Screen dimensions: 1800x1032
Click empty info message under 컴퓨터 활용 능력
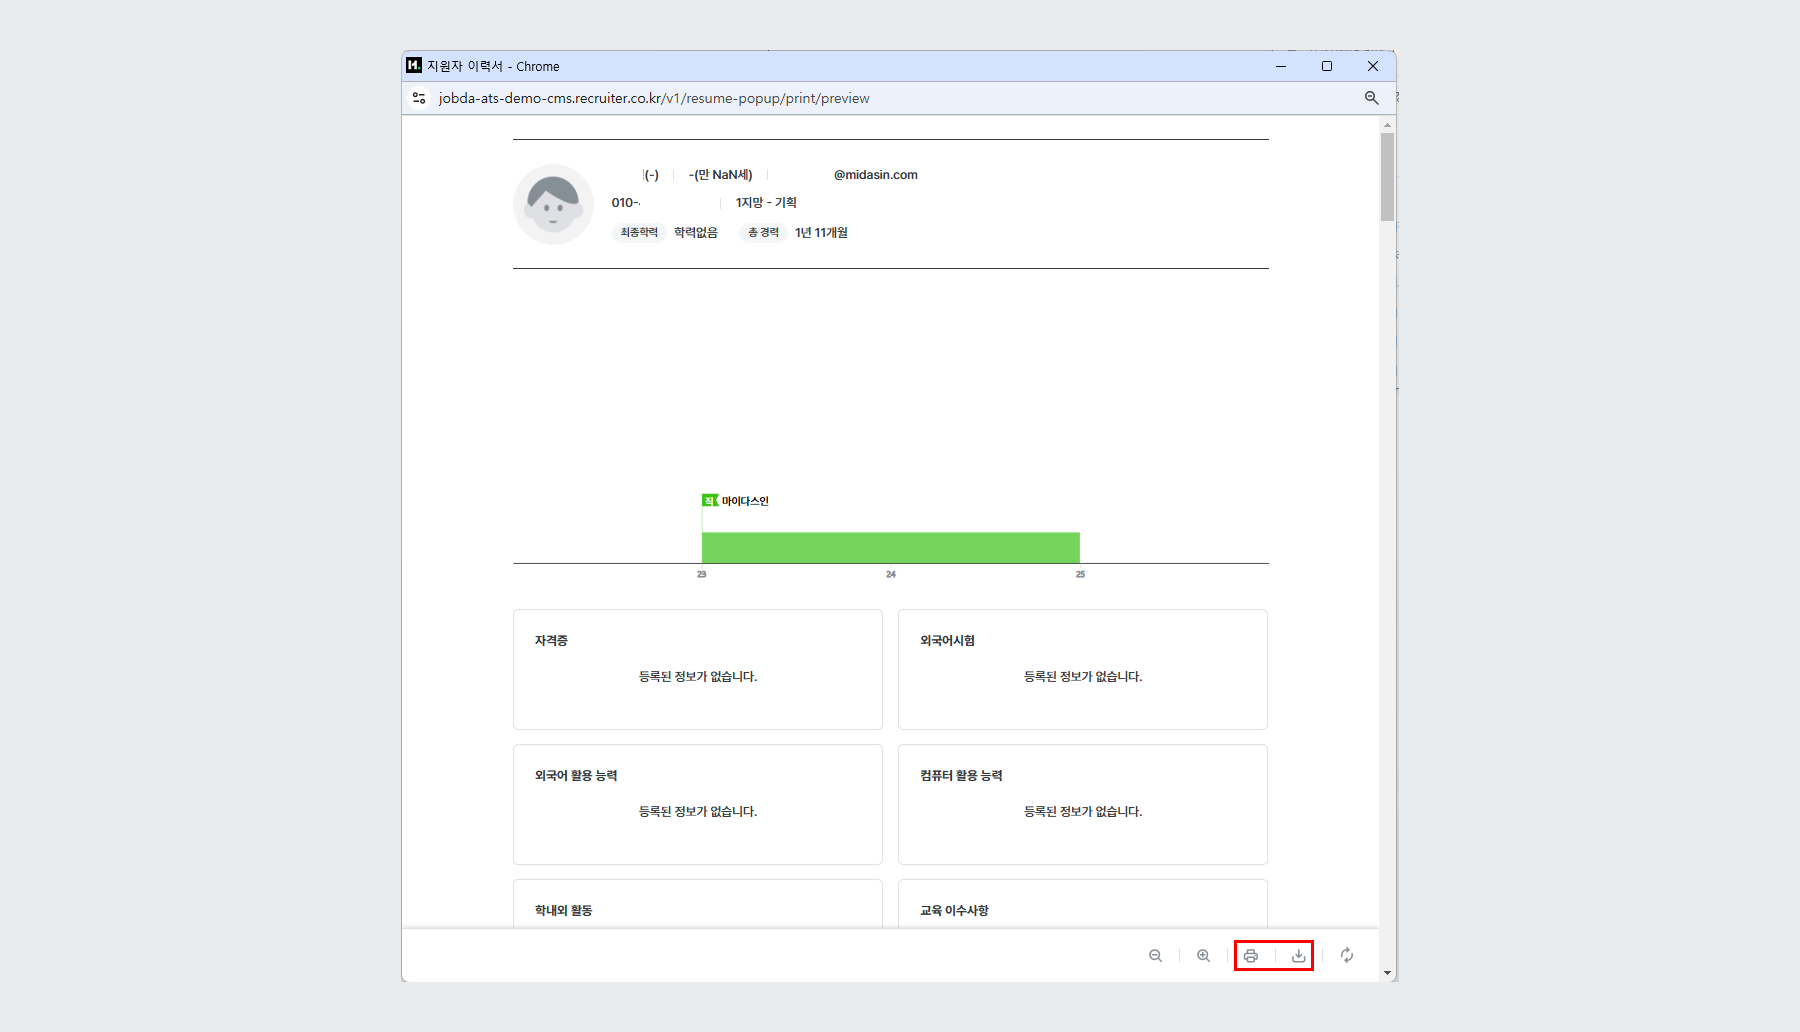1083,812
